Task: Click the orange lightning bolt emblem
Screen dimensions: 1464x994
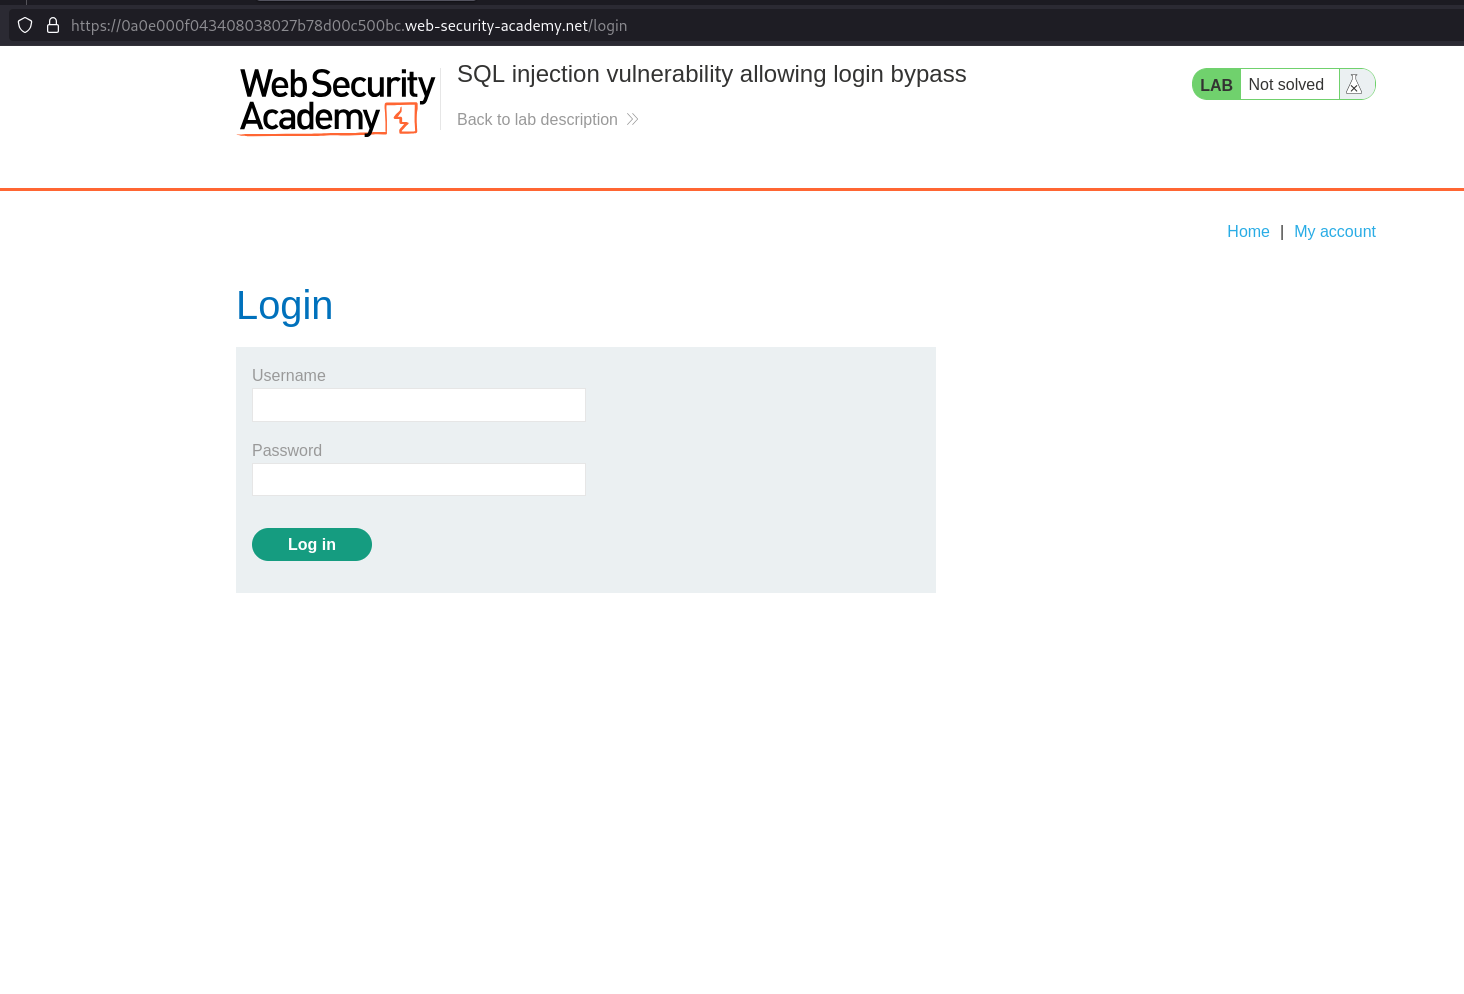Action: pyautogui.click(x=403, y=119)
